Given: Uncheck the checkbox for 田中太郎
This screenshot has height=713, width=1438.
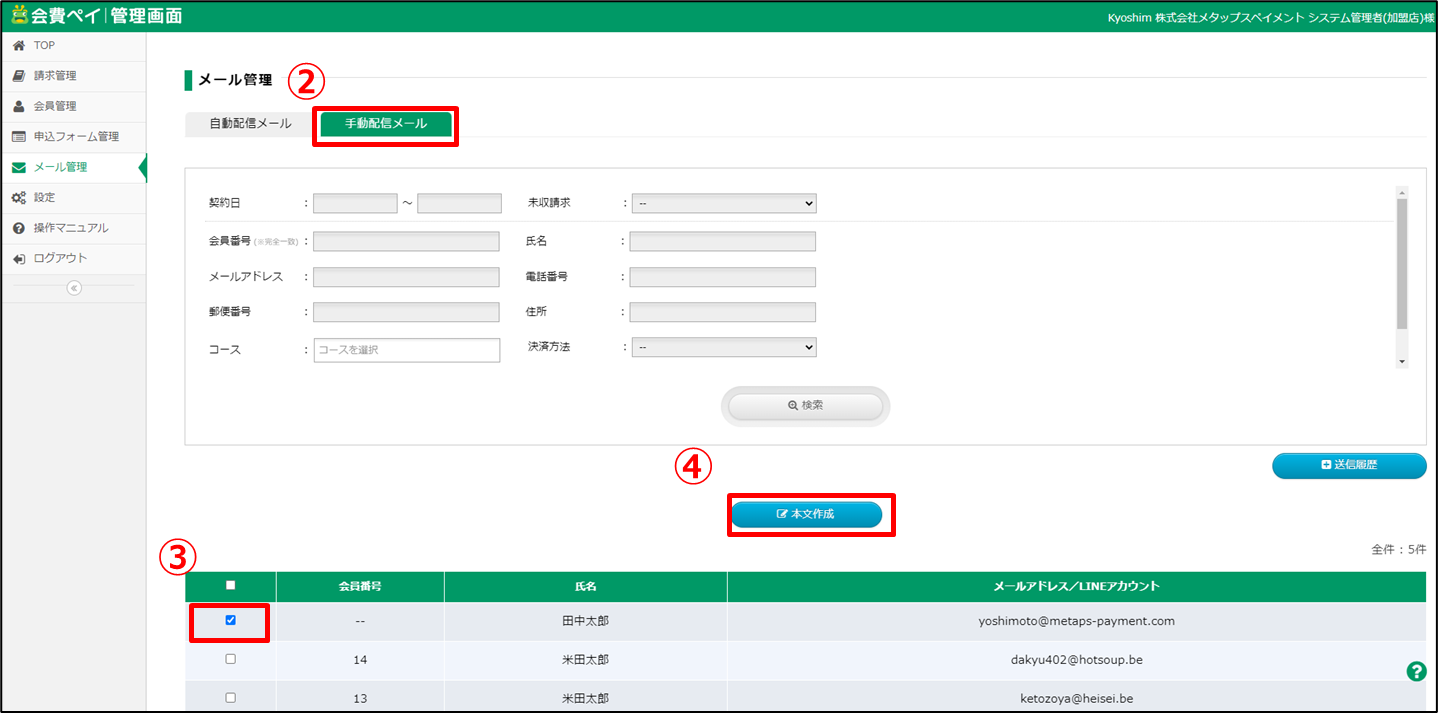Looking at the screenshot, I should pos(231,620).
